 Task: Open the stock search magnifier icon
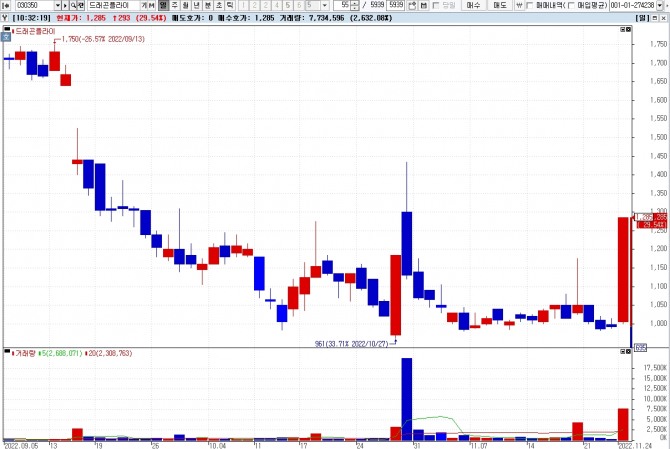(73, 5)
